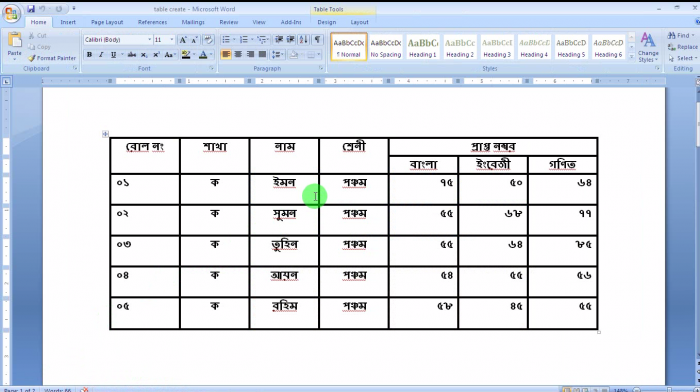Copy selected content
The image size is (700, 392).
point(39,47)
